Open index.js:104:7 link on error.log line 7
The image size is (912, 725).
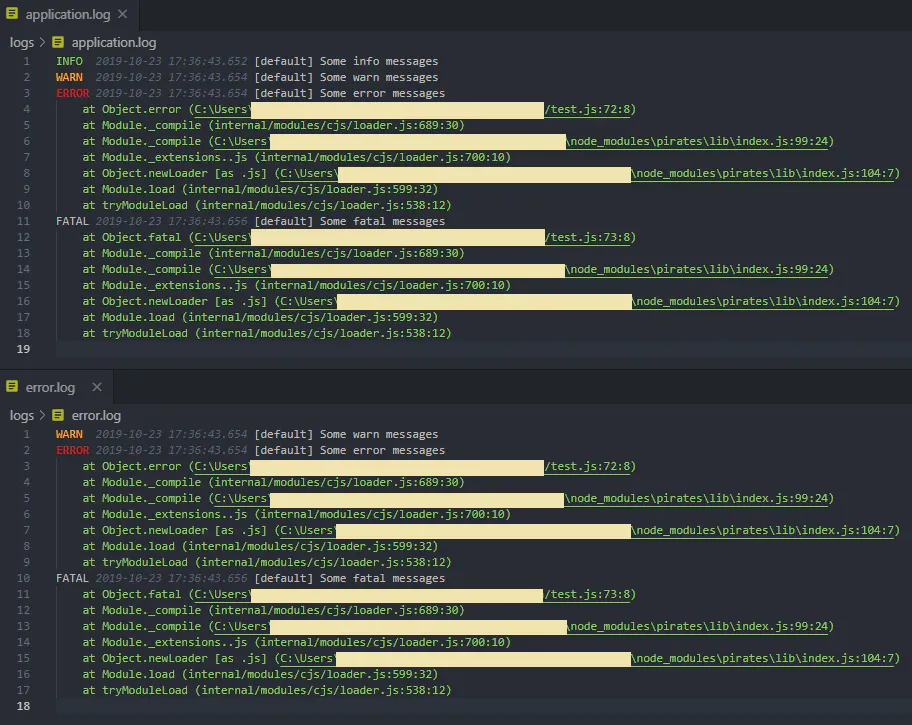coord(763,531)
